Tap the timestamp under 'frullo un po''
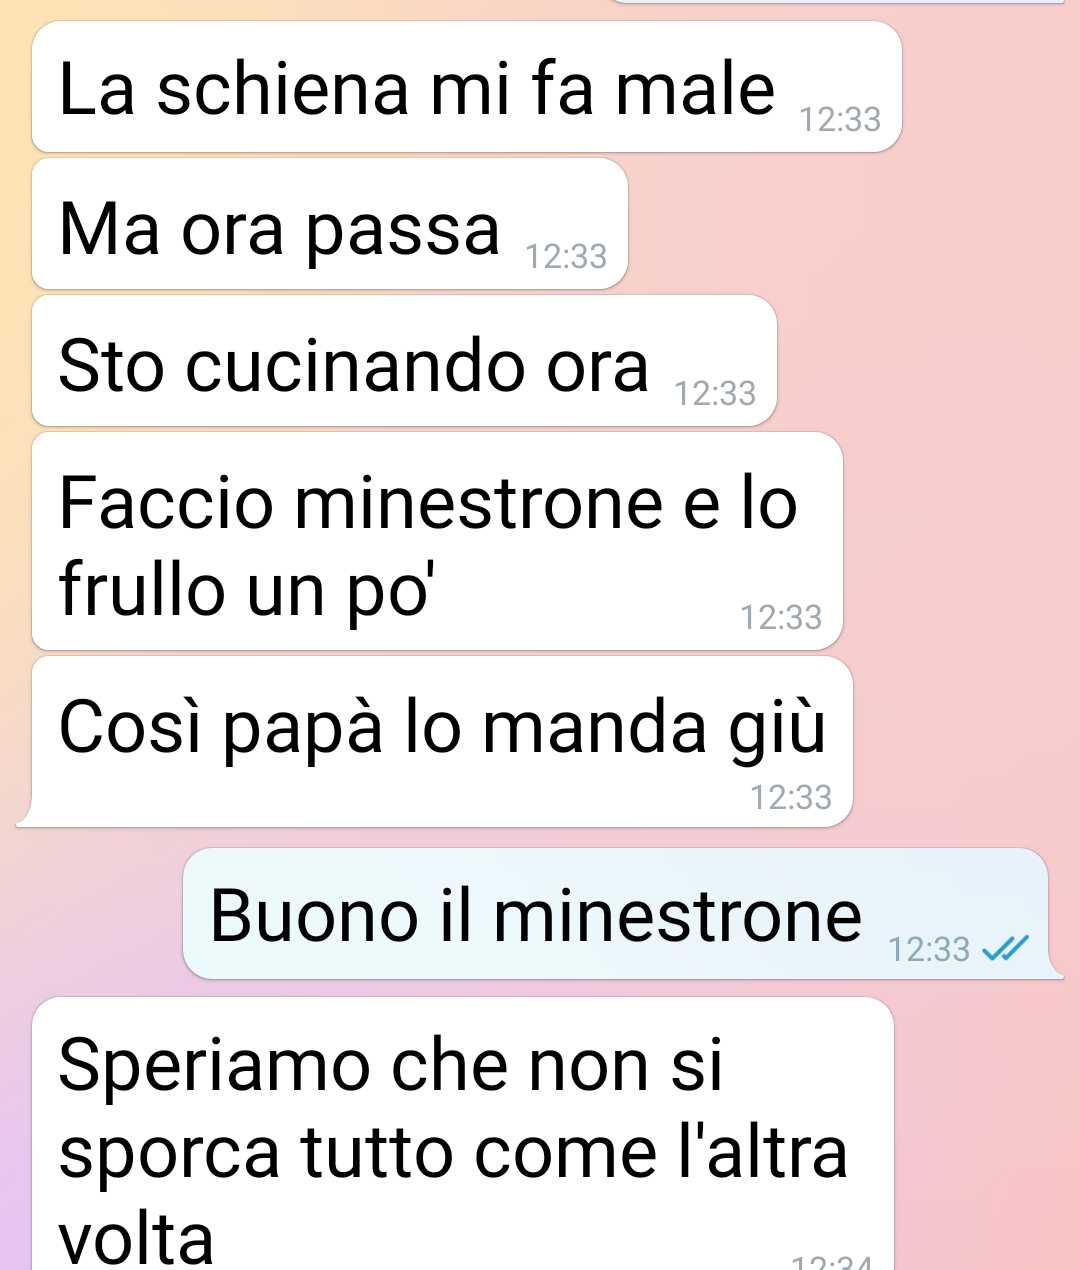The height and width of the screenshot is (1270, 1080). tap(781, 618)
